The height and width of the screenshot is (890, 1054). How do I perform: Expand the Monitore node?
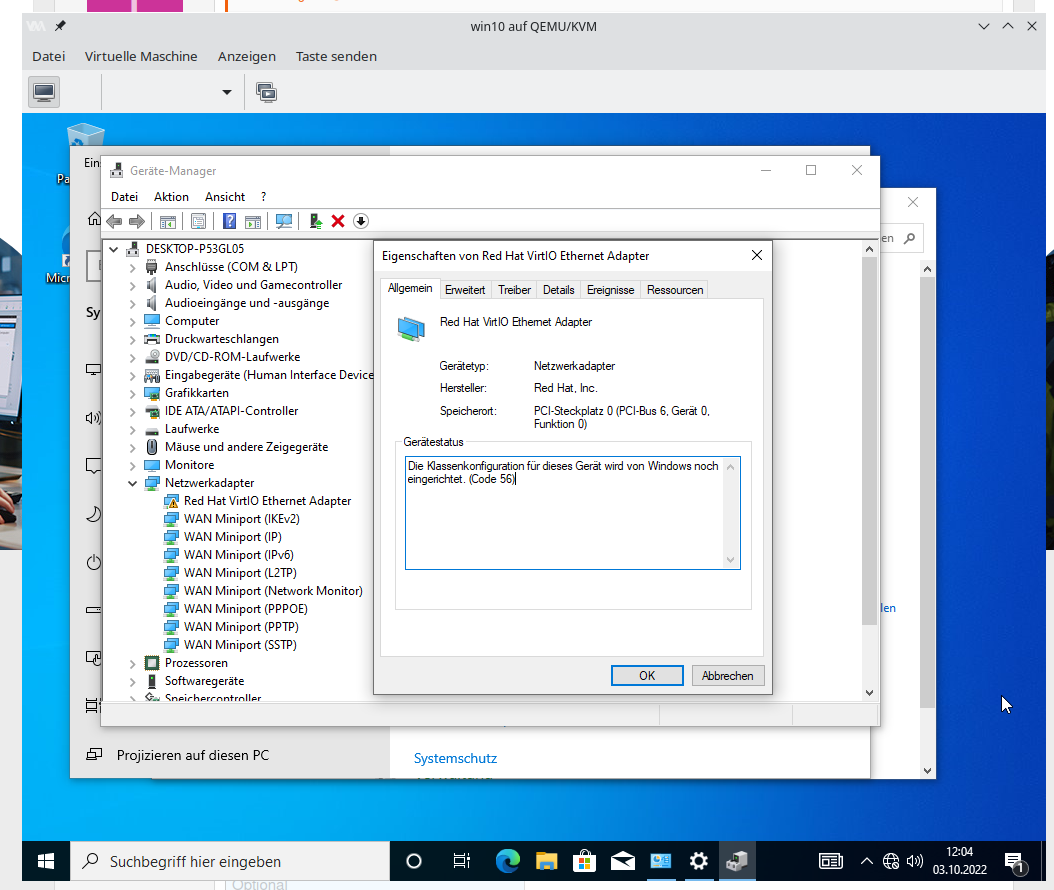pyautogui.click(x=132, y=465)
